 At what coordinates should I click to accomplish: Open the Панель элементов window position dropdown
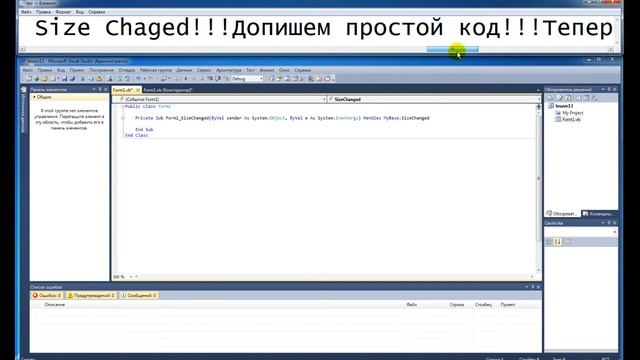tap(94, 89)
